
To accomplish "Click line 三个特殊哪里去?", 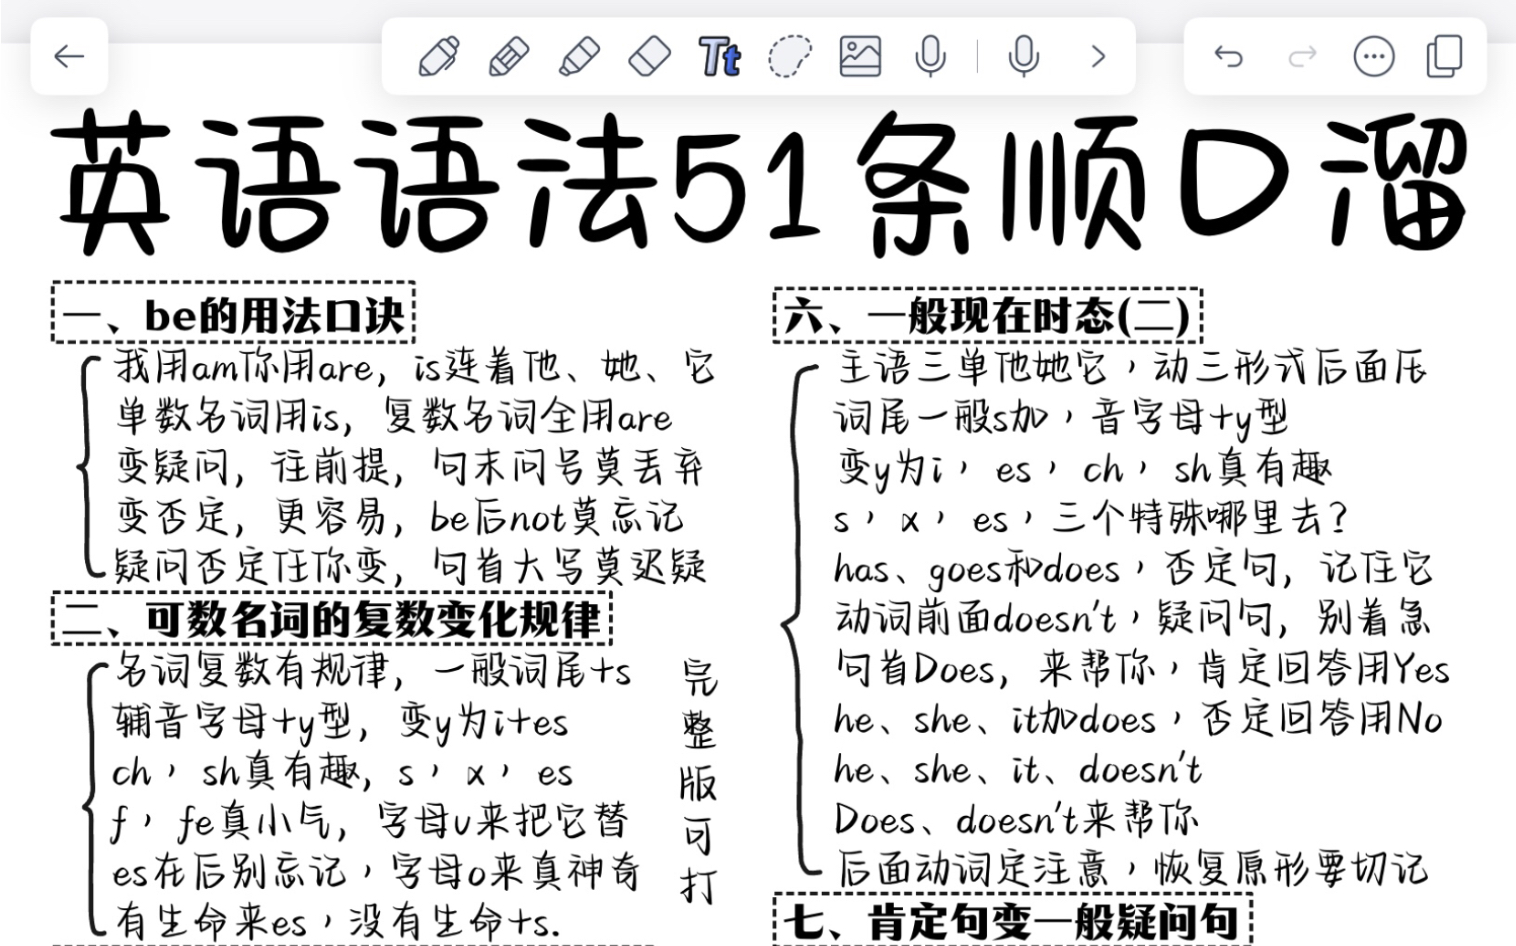I will pyautogui.click(x=1199, y=517).
